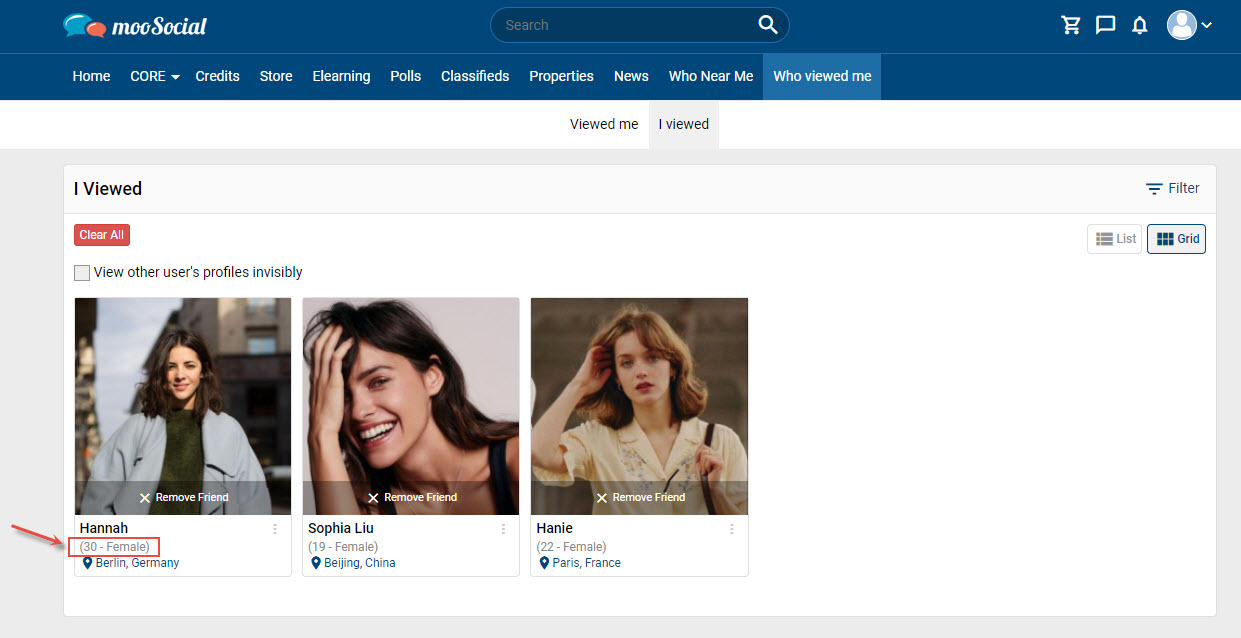Open the messages chat icon
1241x638 pixels.
pyautogui.click(x=1105, y=25)
